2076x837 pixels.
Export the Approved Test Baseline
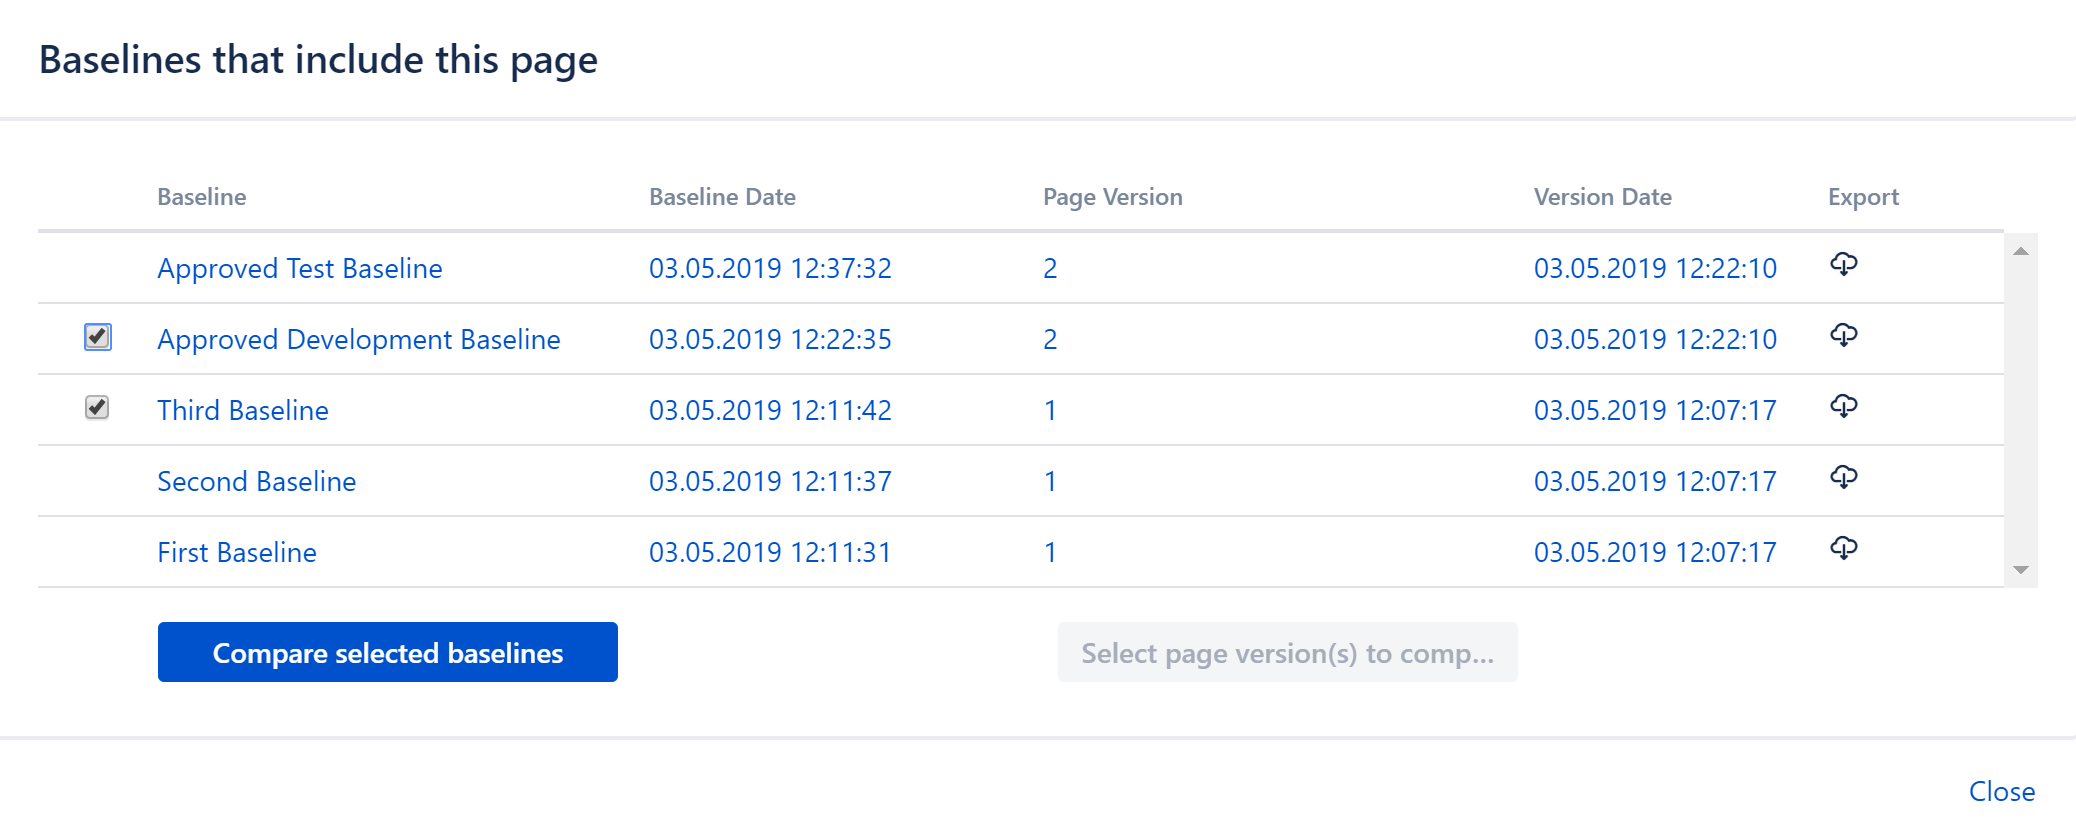pyautogui.click(x=1843, y=265)
